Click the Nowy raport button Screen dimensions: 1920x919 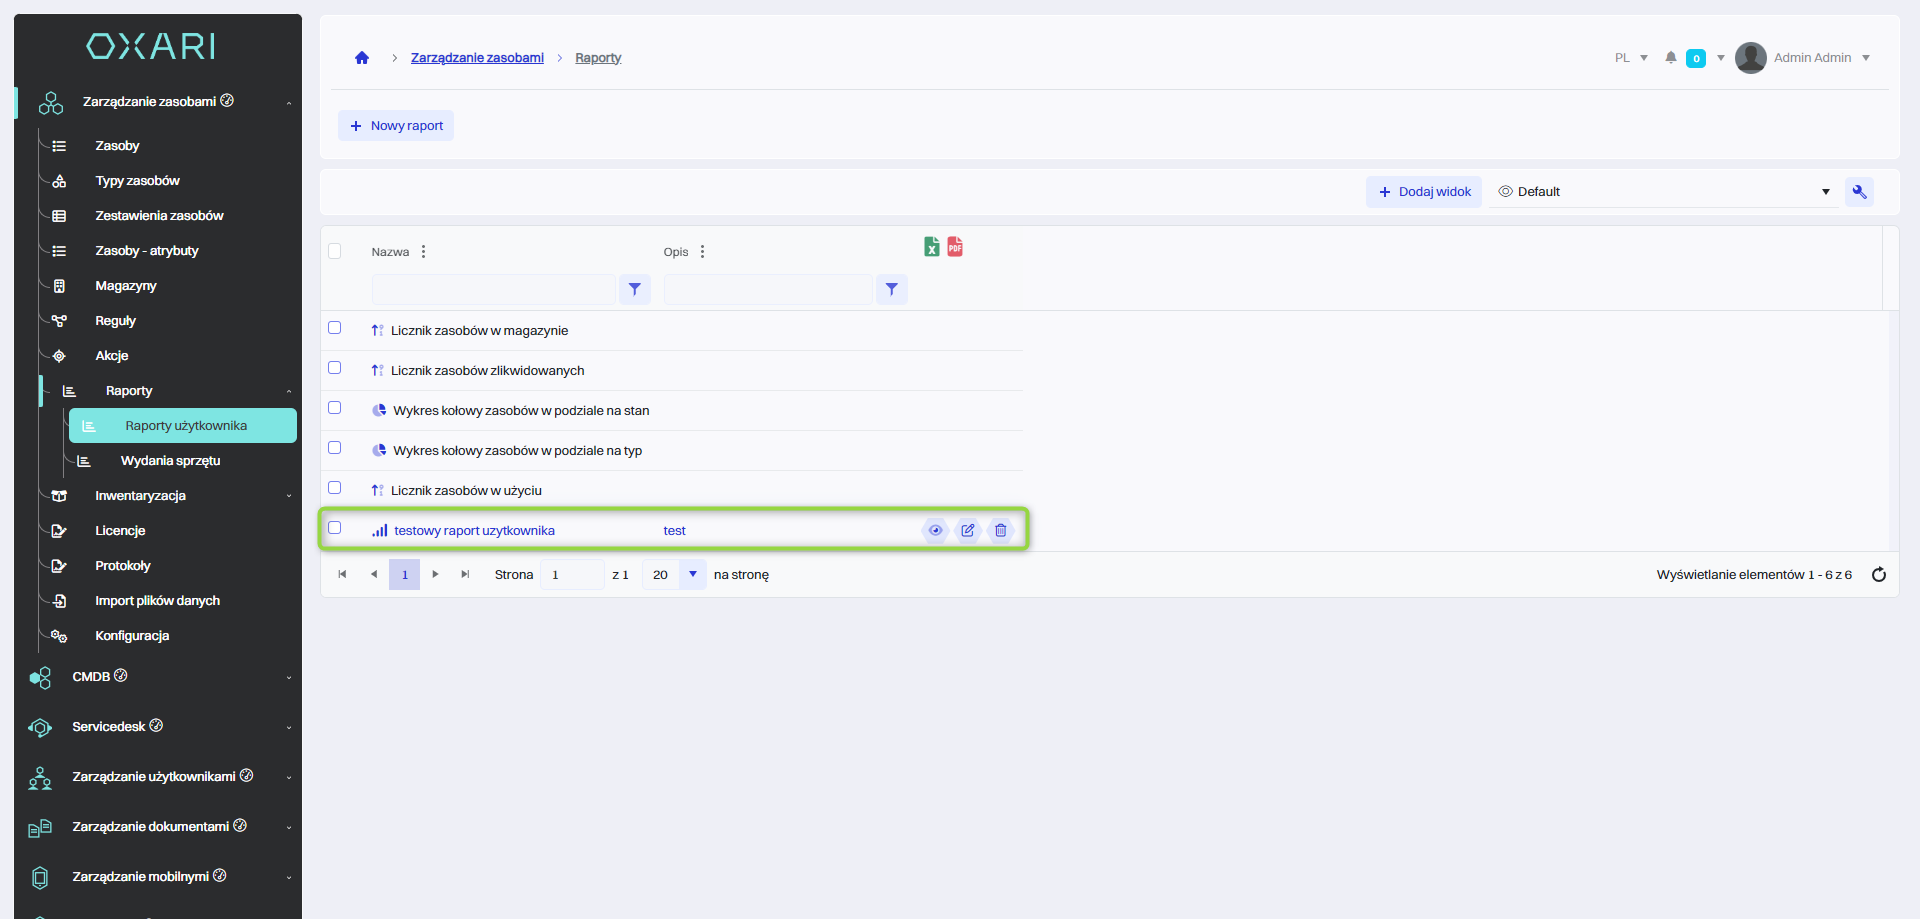[x=396, y=126]
